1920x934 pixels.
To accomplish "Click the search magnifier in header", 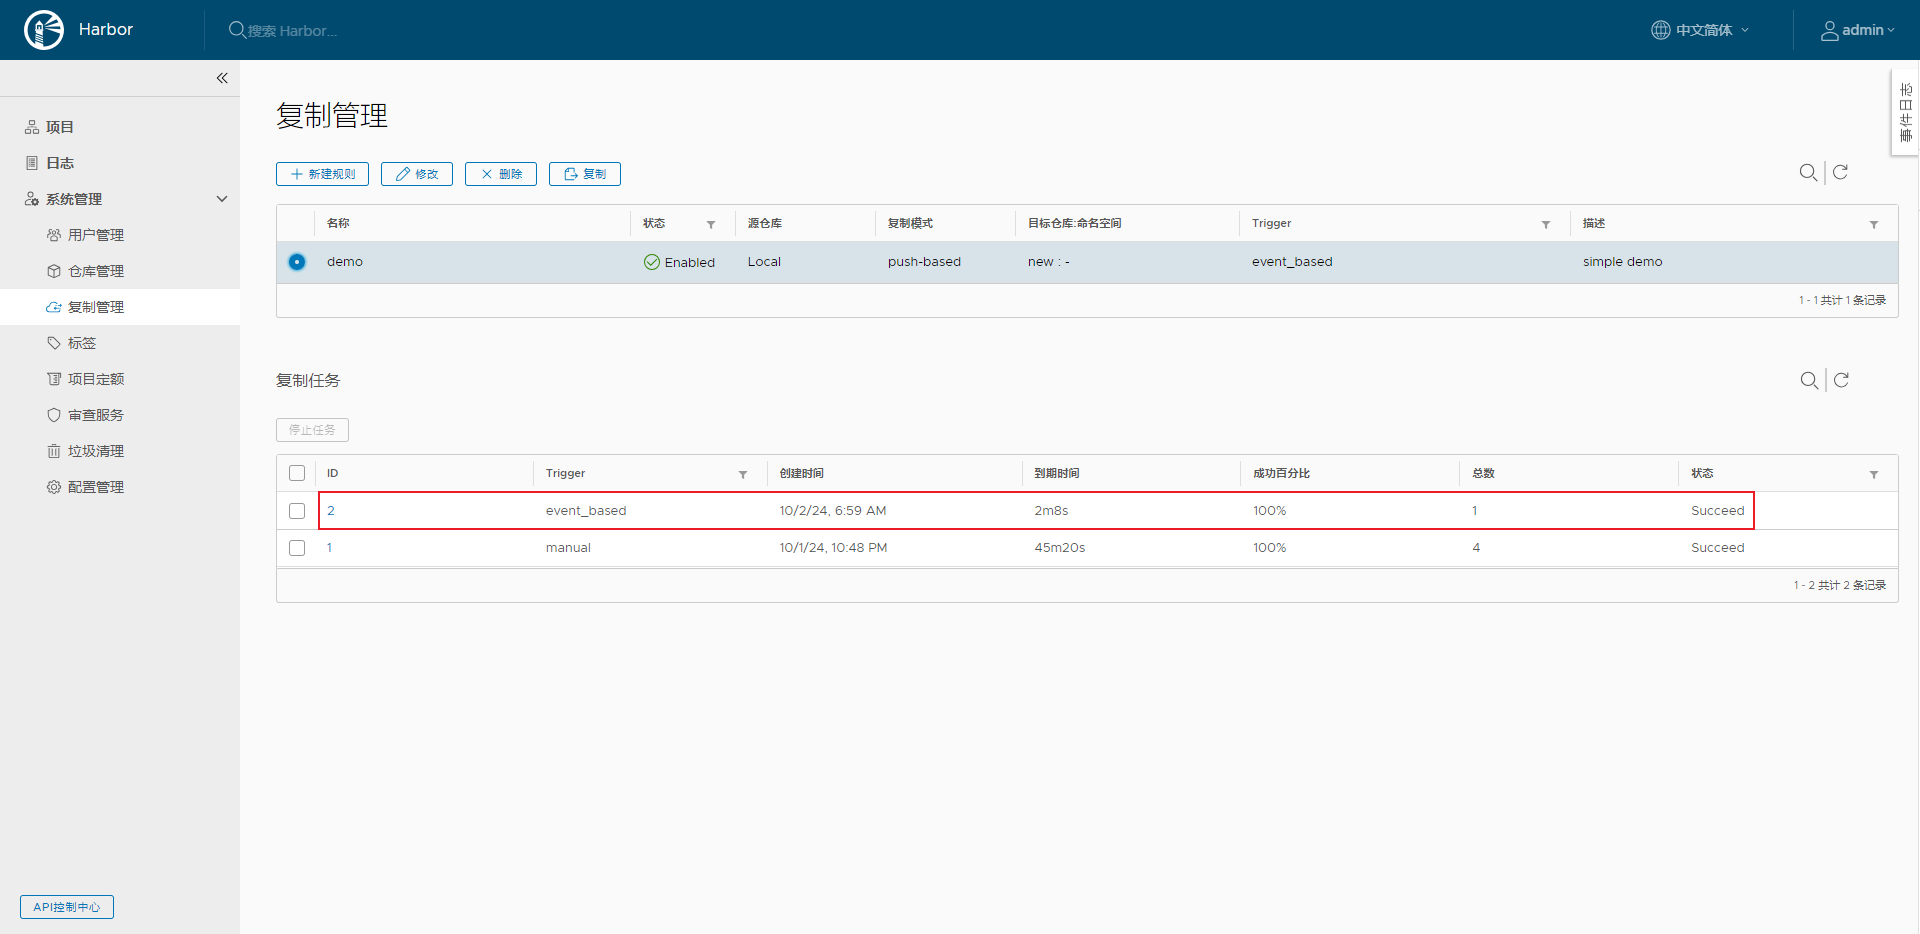I will (x=237, y=30).
